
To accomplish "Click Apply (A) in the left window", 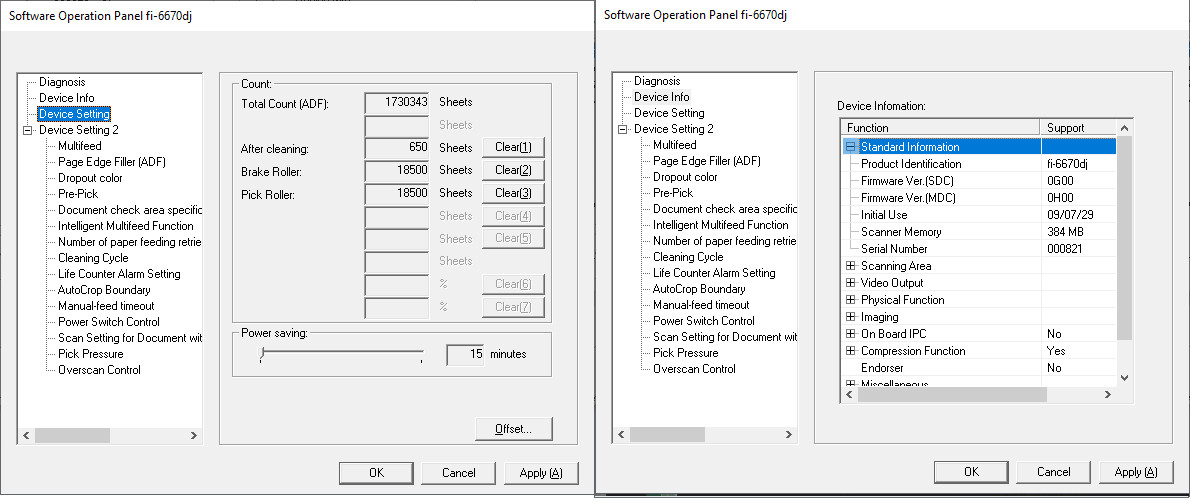I will tap(541, 473).
